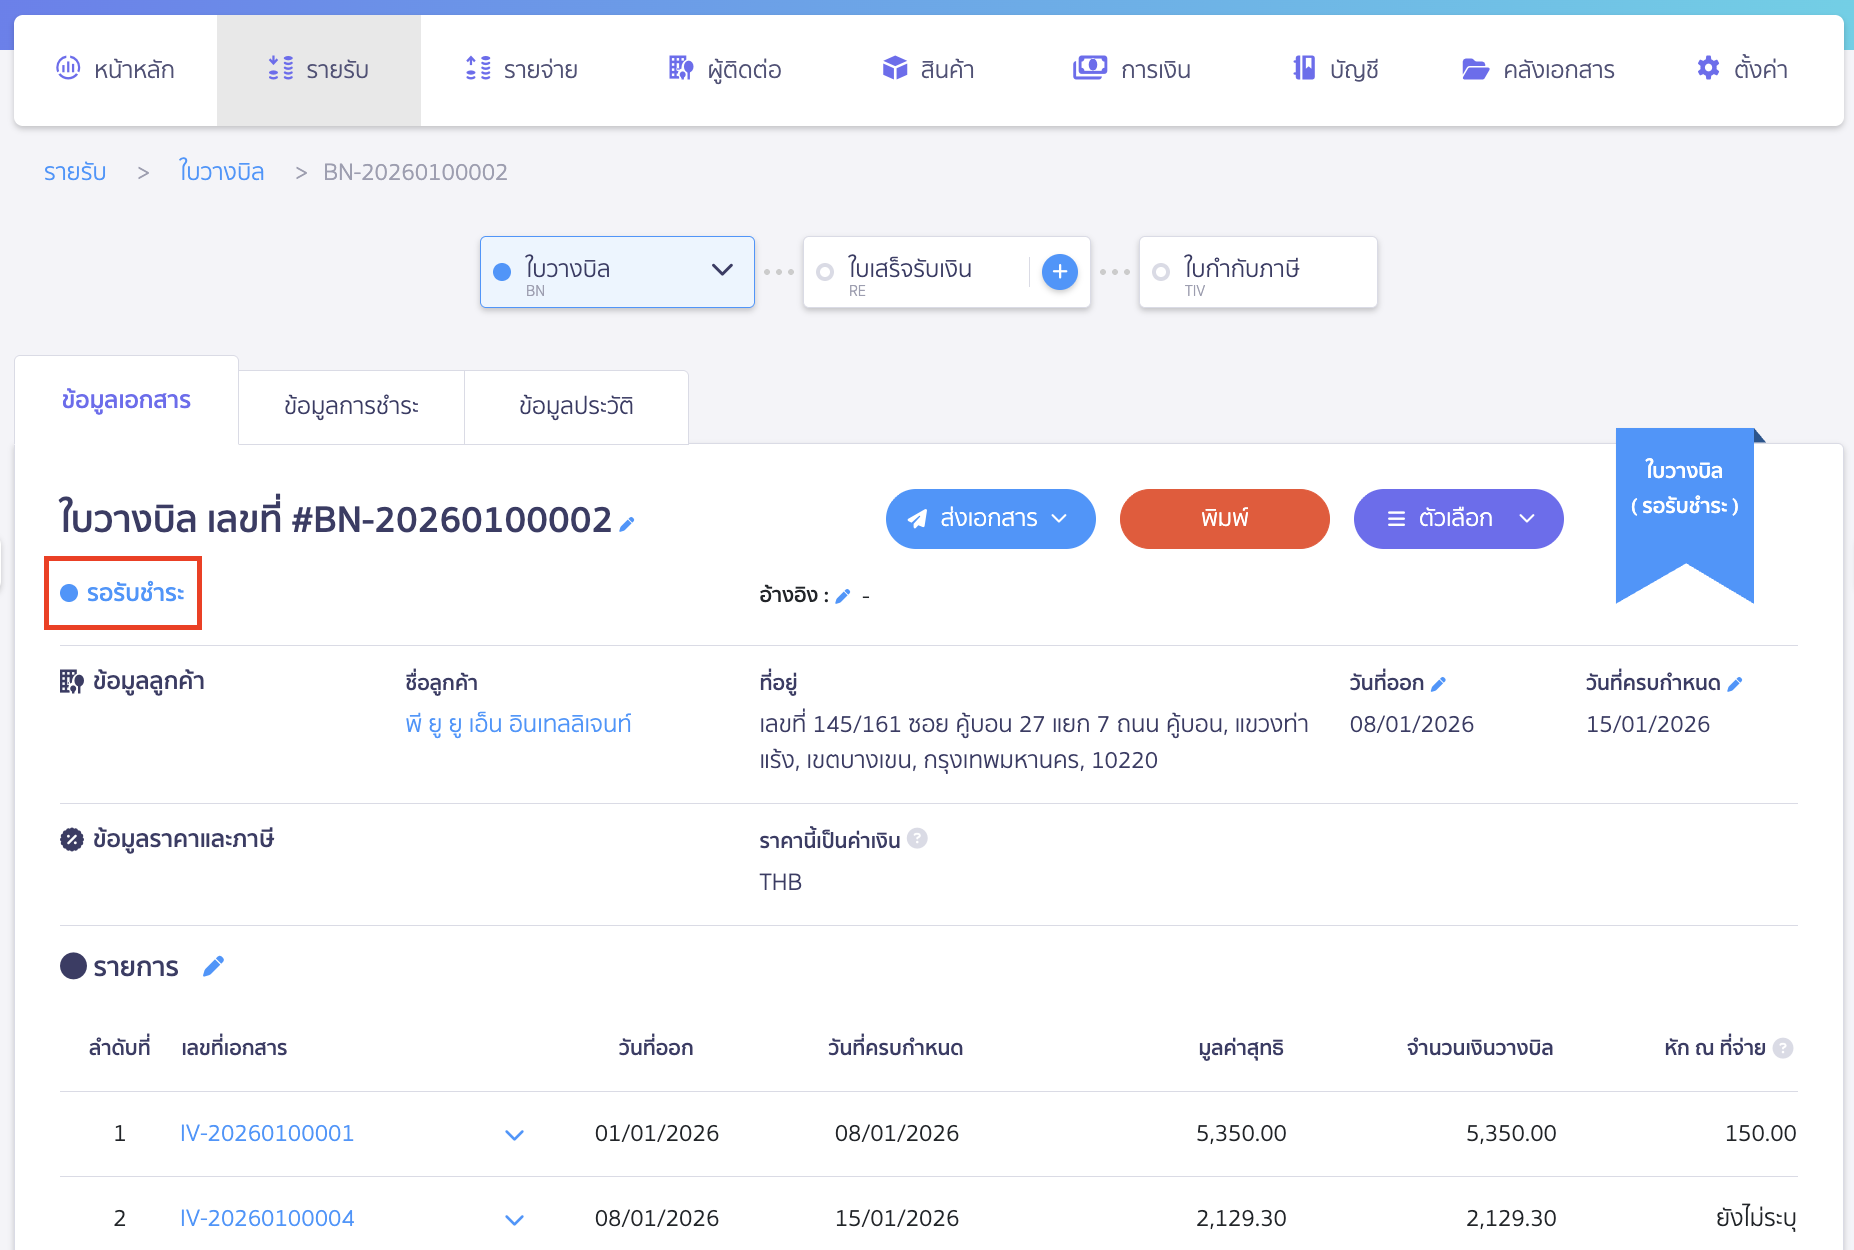
Task: Click the orange พิมพ์ print button
Action: [1224, 518]
